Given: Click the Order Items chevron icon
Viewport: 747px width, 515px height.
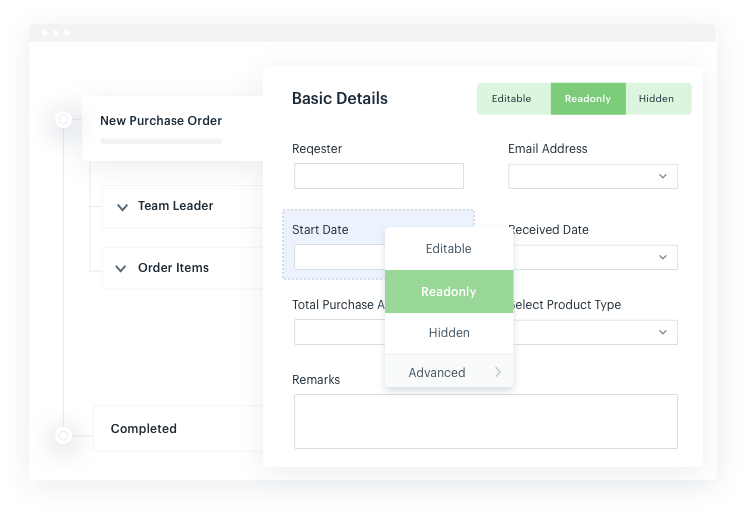Looking at the screenshot, I should (x=121, y=269).
